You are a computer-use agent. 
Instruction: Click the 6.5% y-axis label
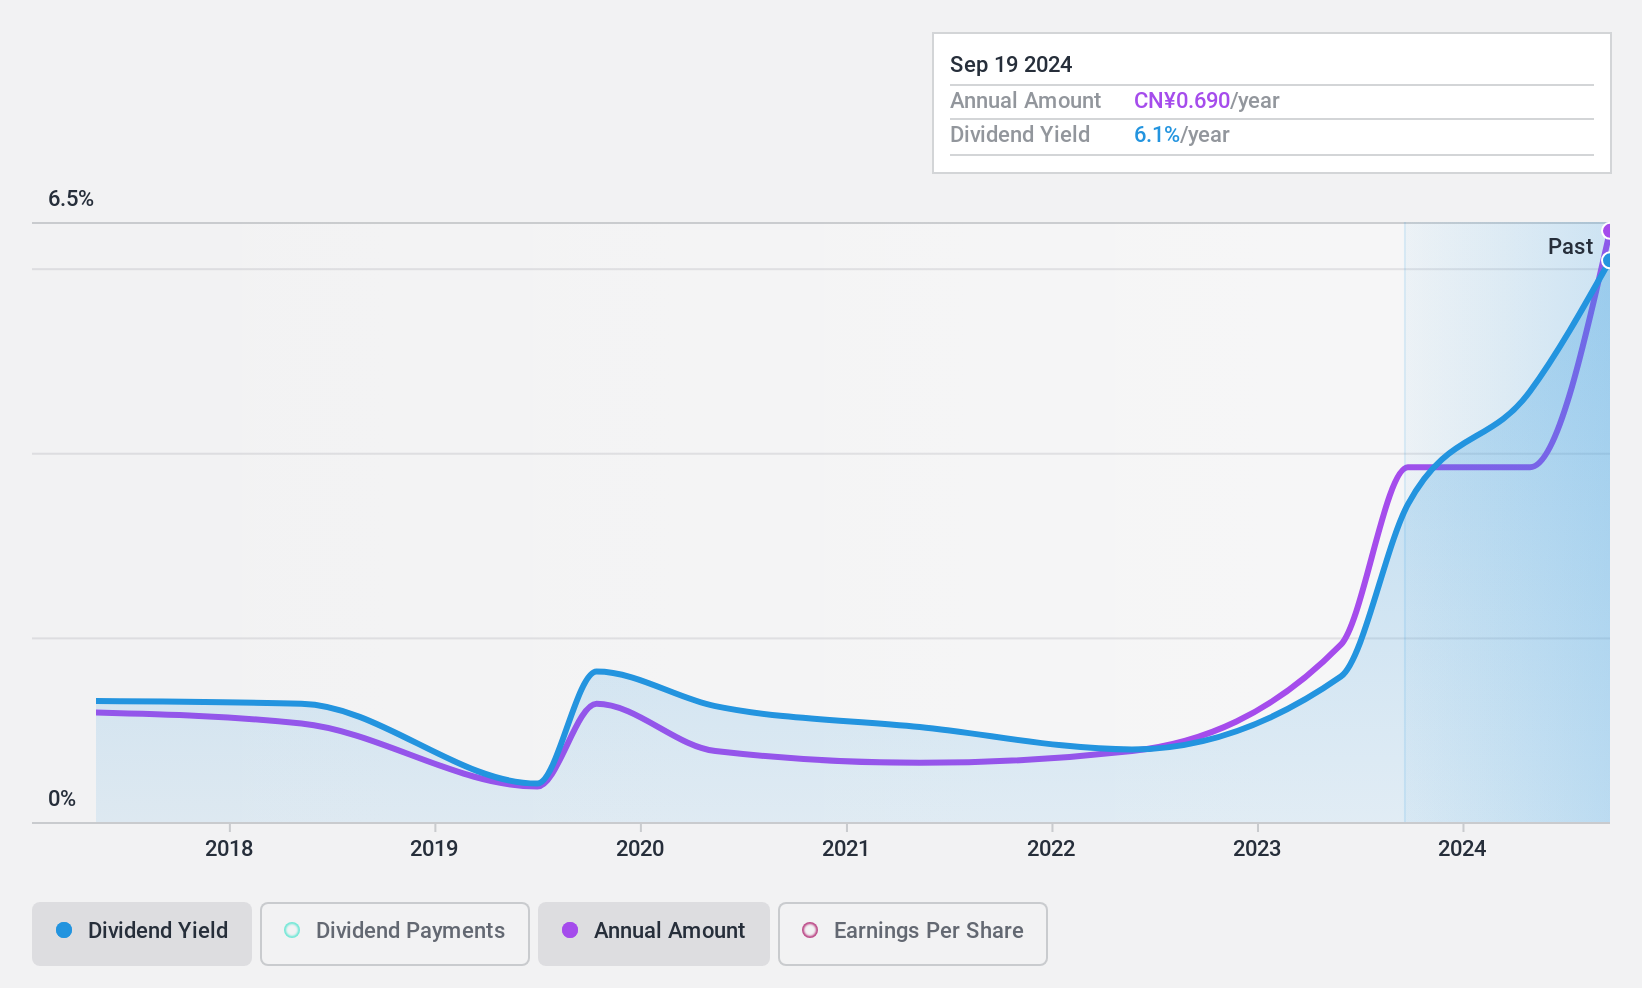(71, 198)
